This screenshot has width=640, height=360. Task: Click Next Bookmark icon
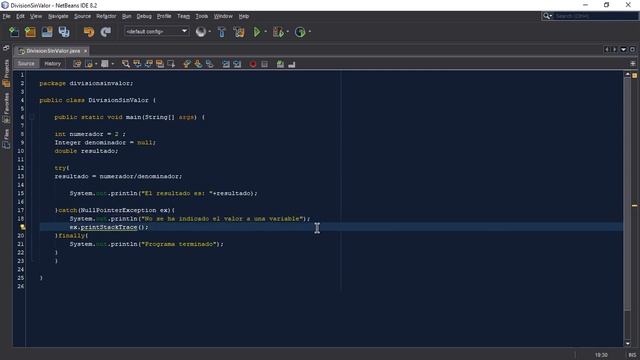(x=198, y=64)
